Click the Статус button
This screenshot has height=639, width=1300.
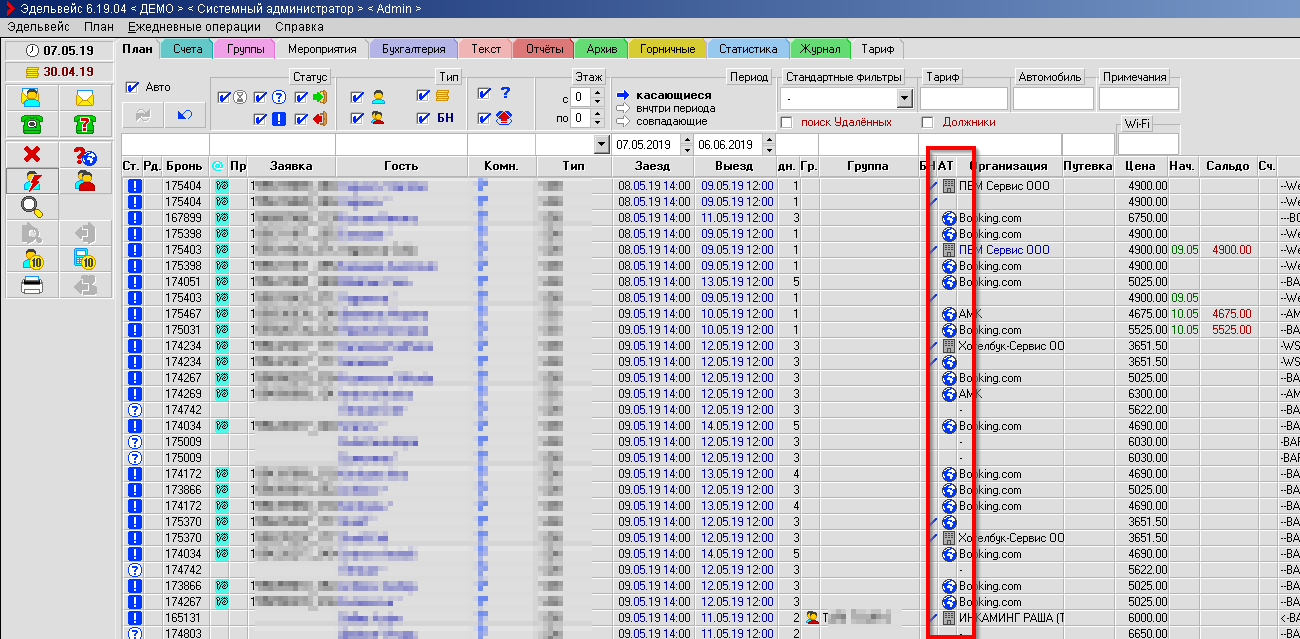310,77
